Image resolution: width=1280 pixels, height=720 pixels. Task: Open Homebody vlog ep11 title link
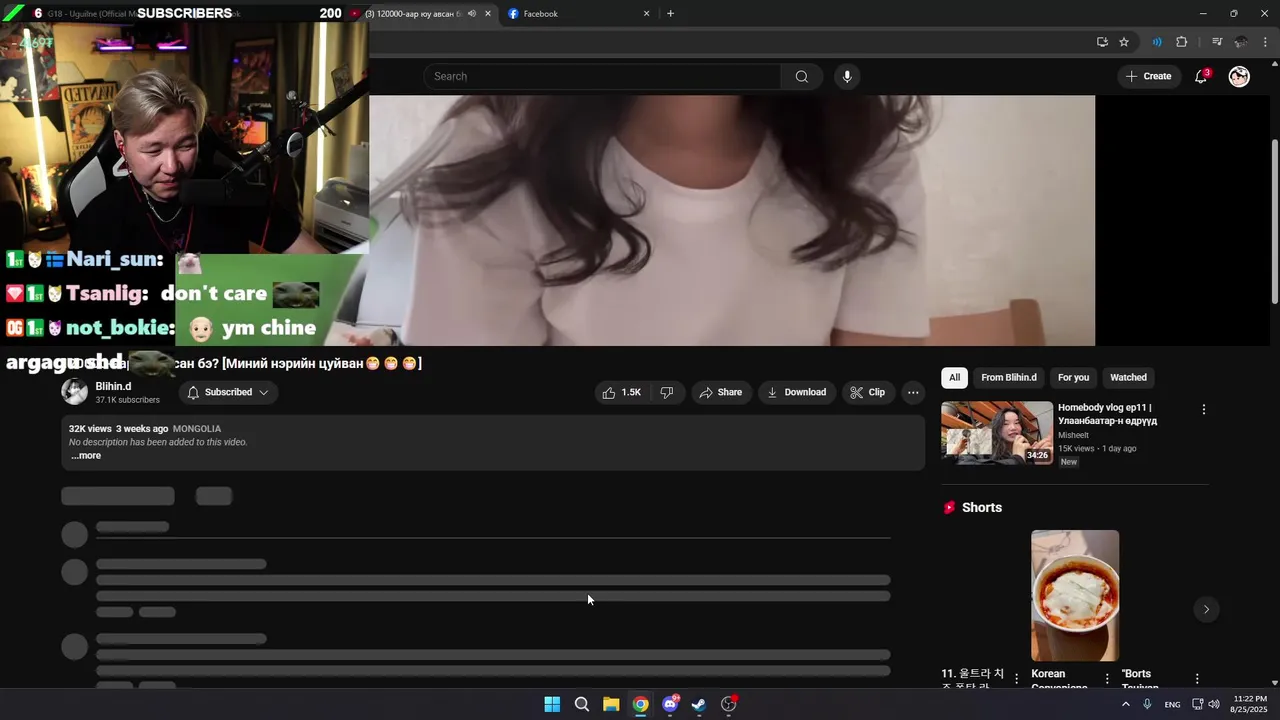1107,414
